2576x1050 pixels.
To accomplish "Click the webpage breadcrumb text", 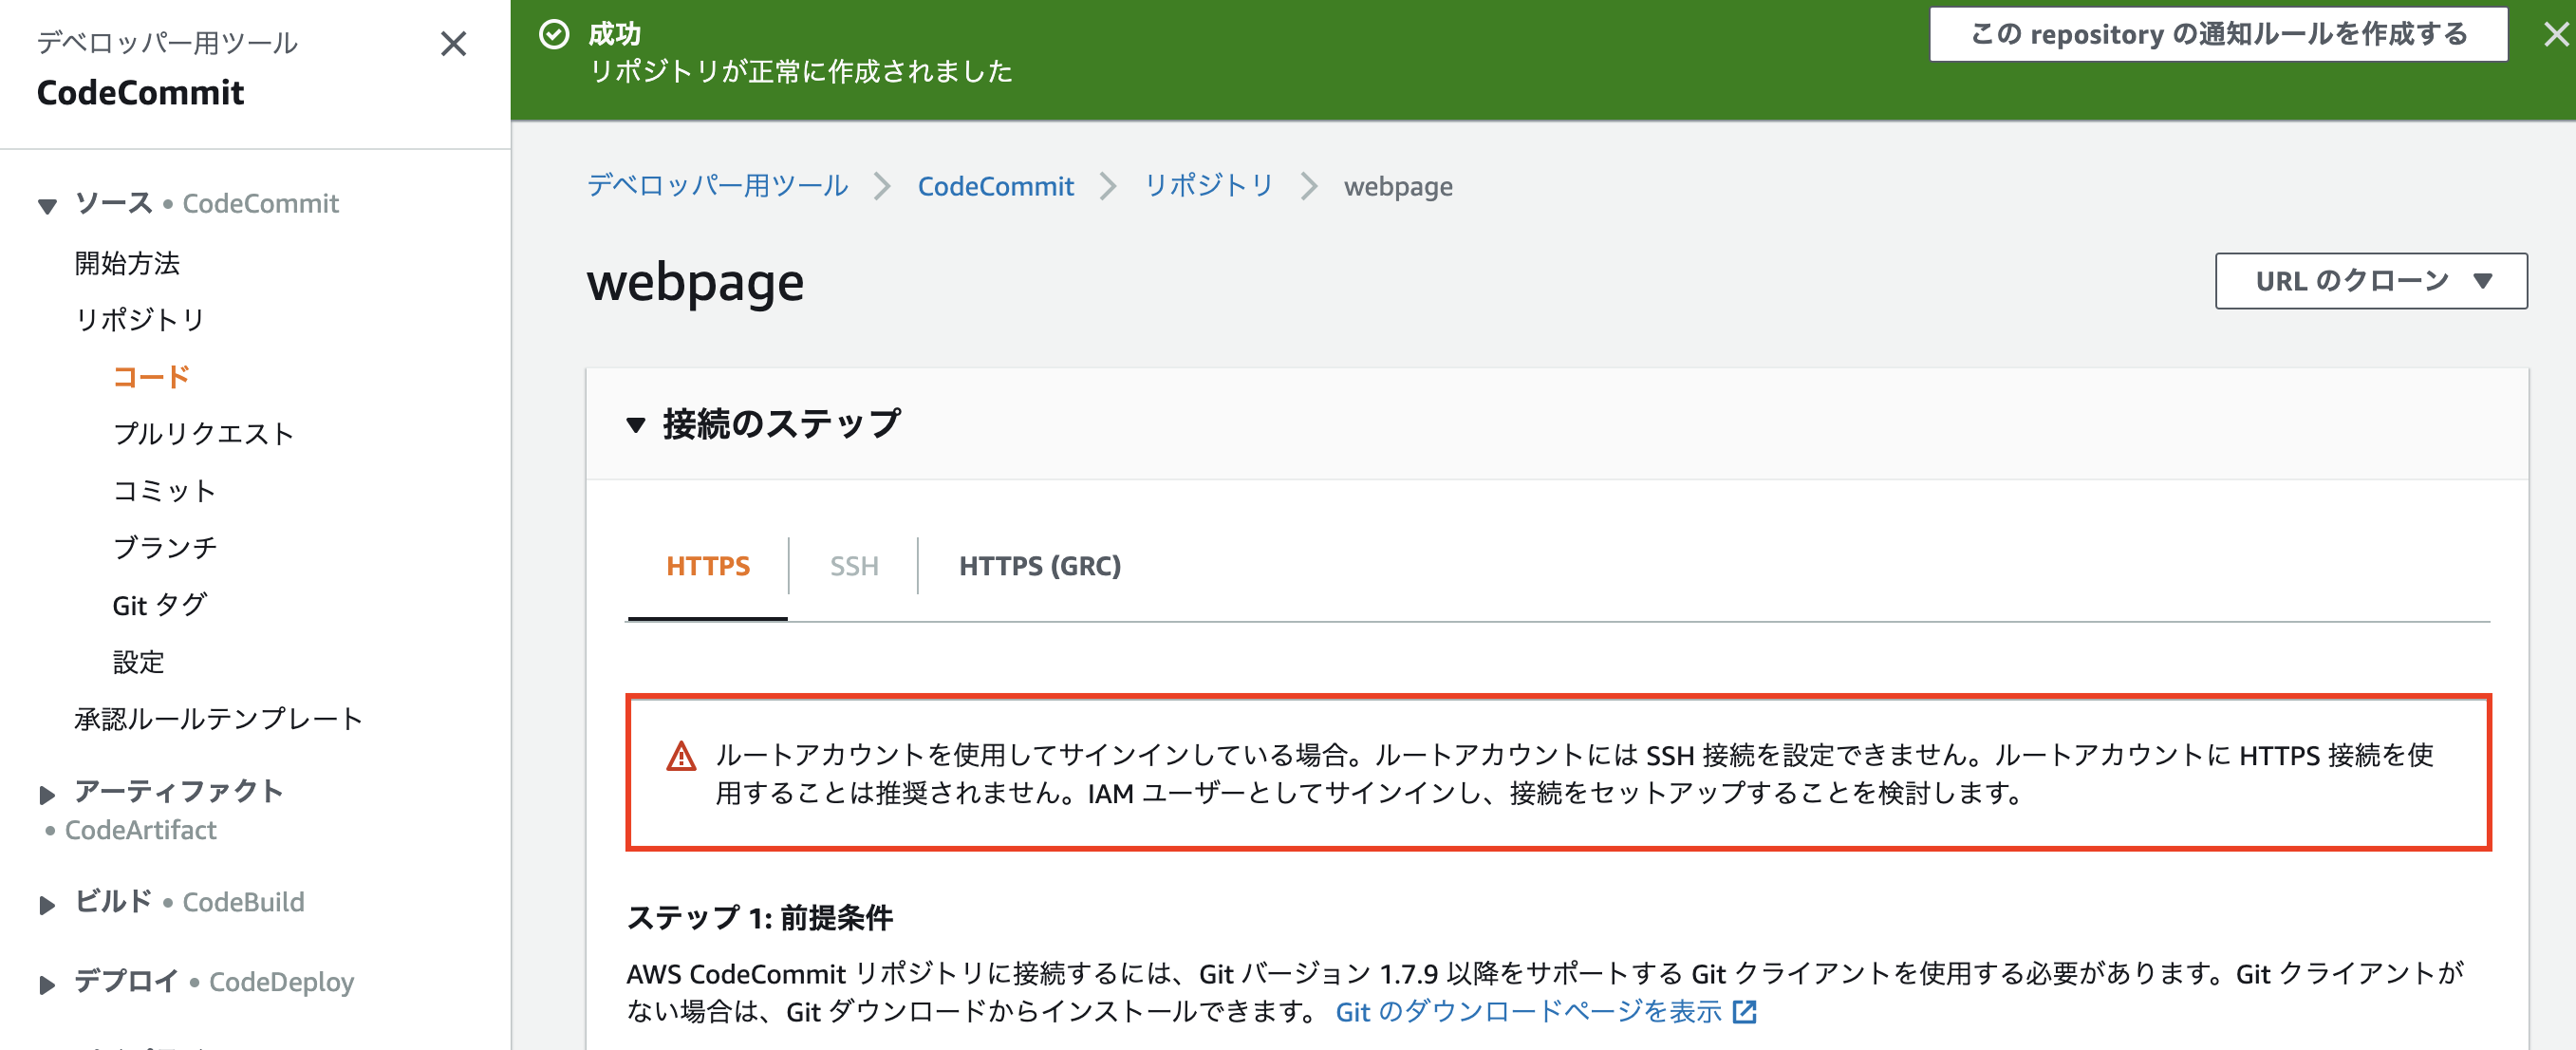I will click(1397, 187).
